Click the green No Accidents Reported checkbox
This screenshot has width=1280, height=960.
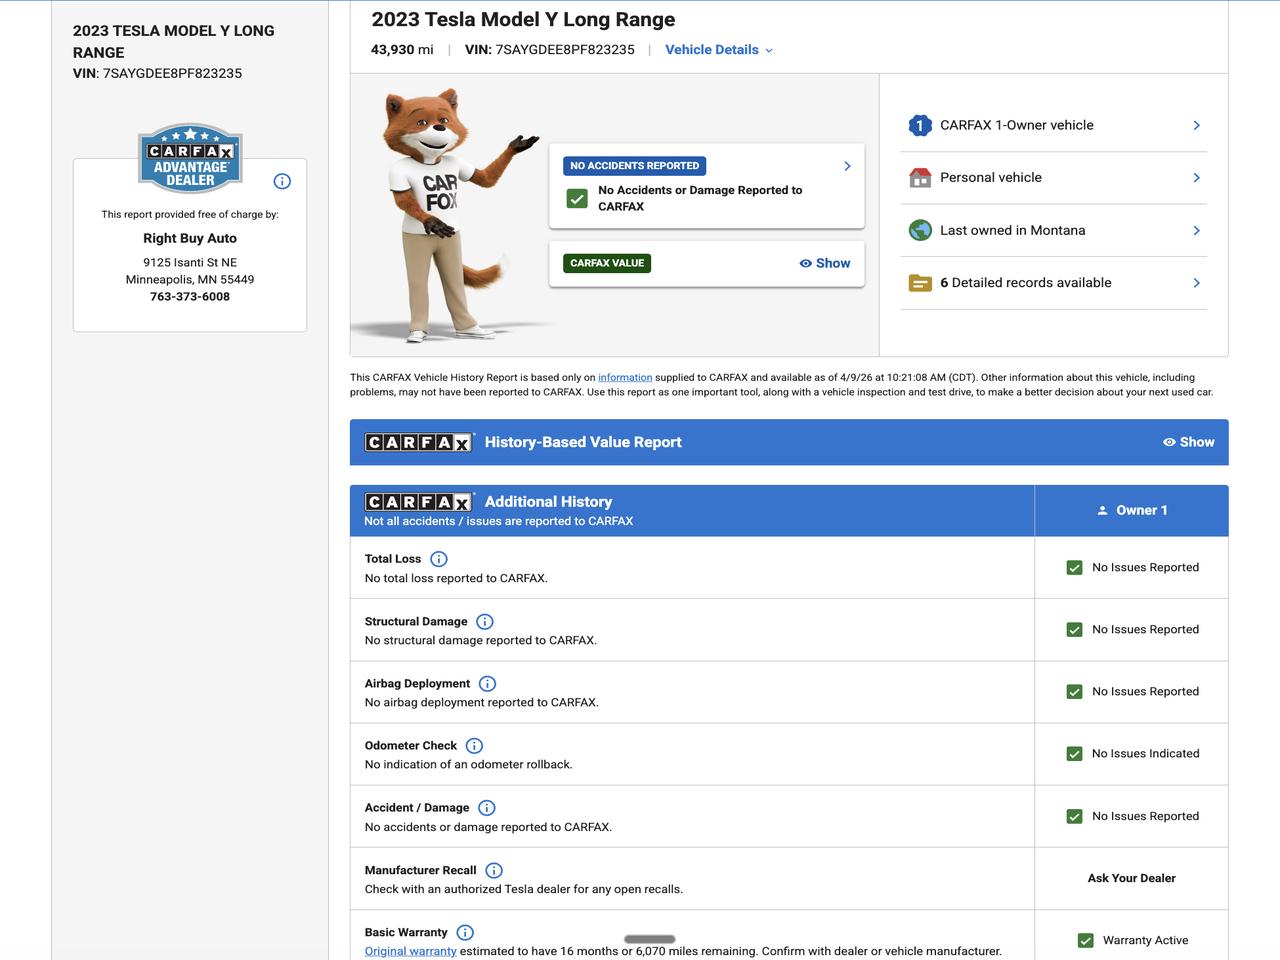click(x=577, y=198)
